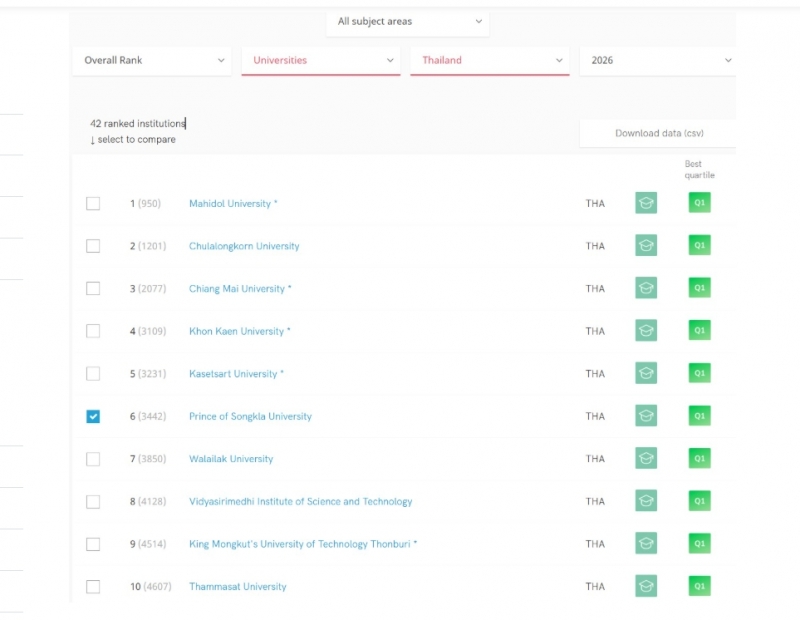Image resolution: width=800 pixels, height=620 pixels.
Task: Tick the checkbox next to Walailak University
Action: 93,459
